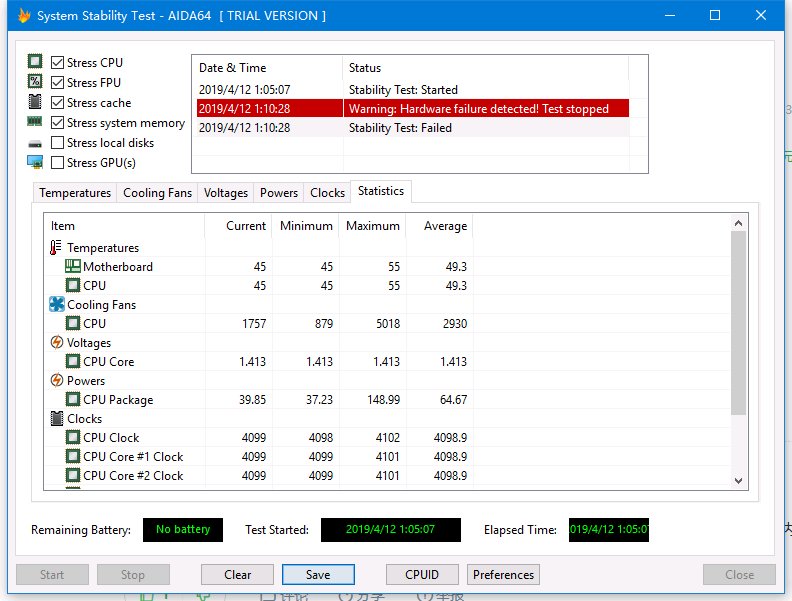Click the local disks drive icon
Viewport: 792px width, 601px height.
click(35, 144)
